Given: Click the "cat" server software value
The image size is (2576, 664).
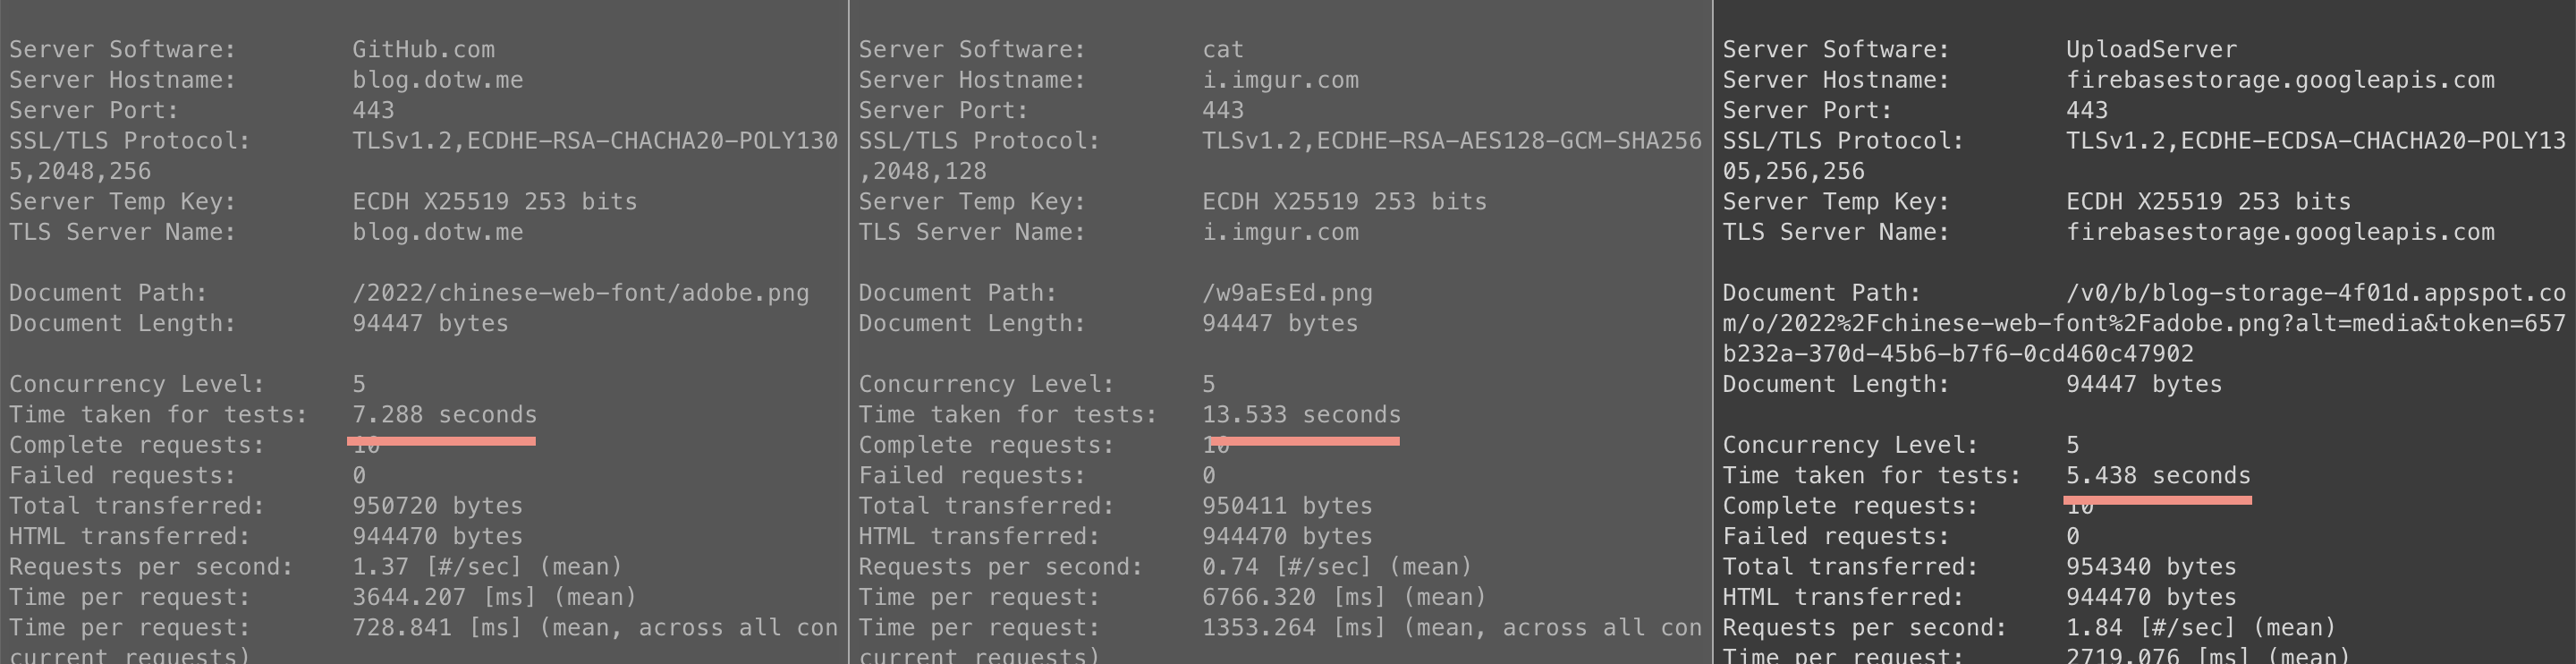Looking at the screenshot, I should tap(1222, 49).
